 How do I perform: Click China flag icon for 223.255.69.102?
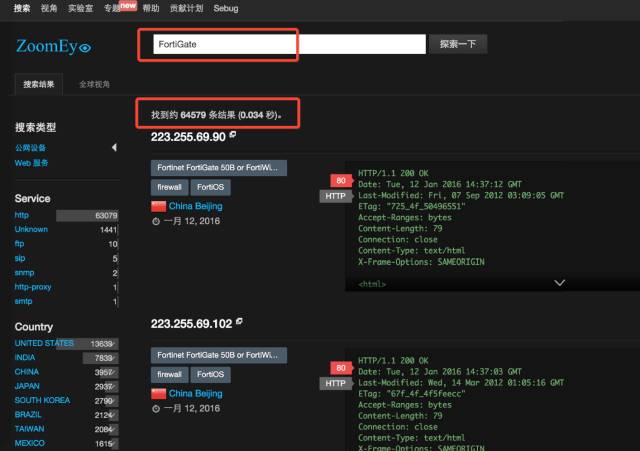click(158, 394)
